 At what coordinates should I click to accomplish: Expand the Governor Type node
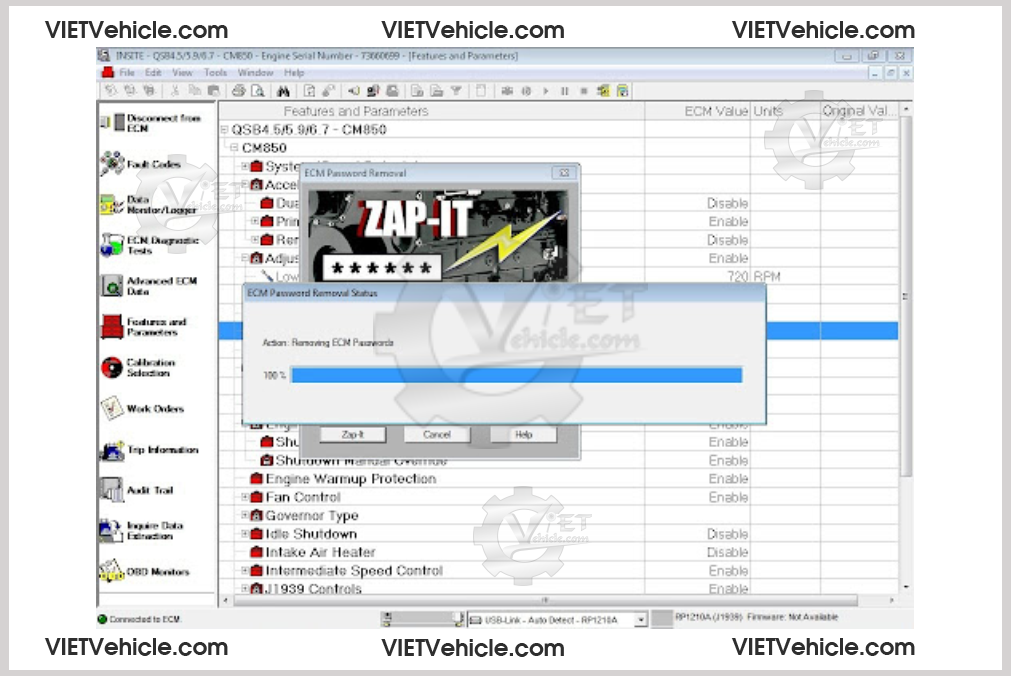pos(245,516)
